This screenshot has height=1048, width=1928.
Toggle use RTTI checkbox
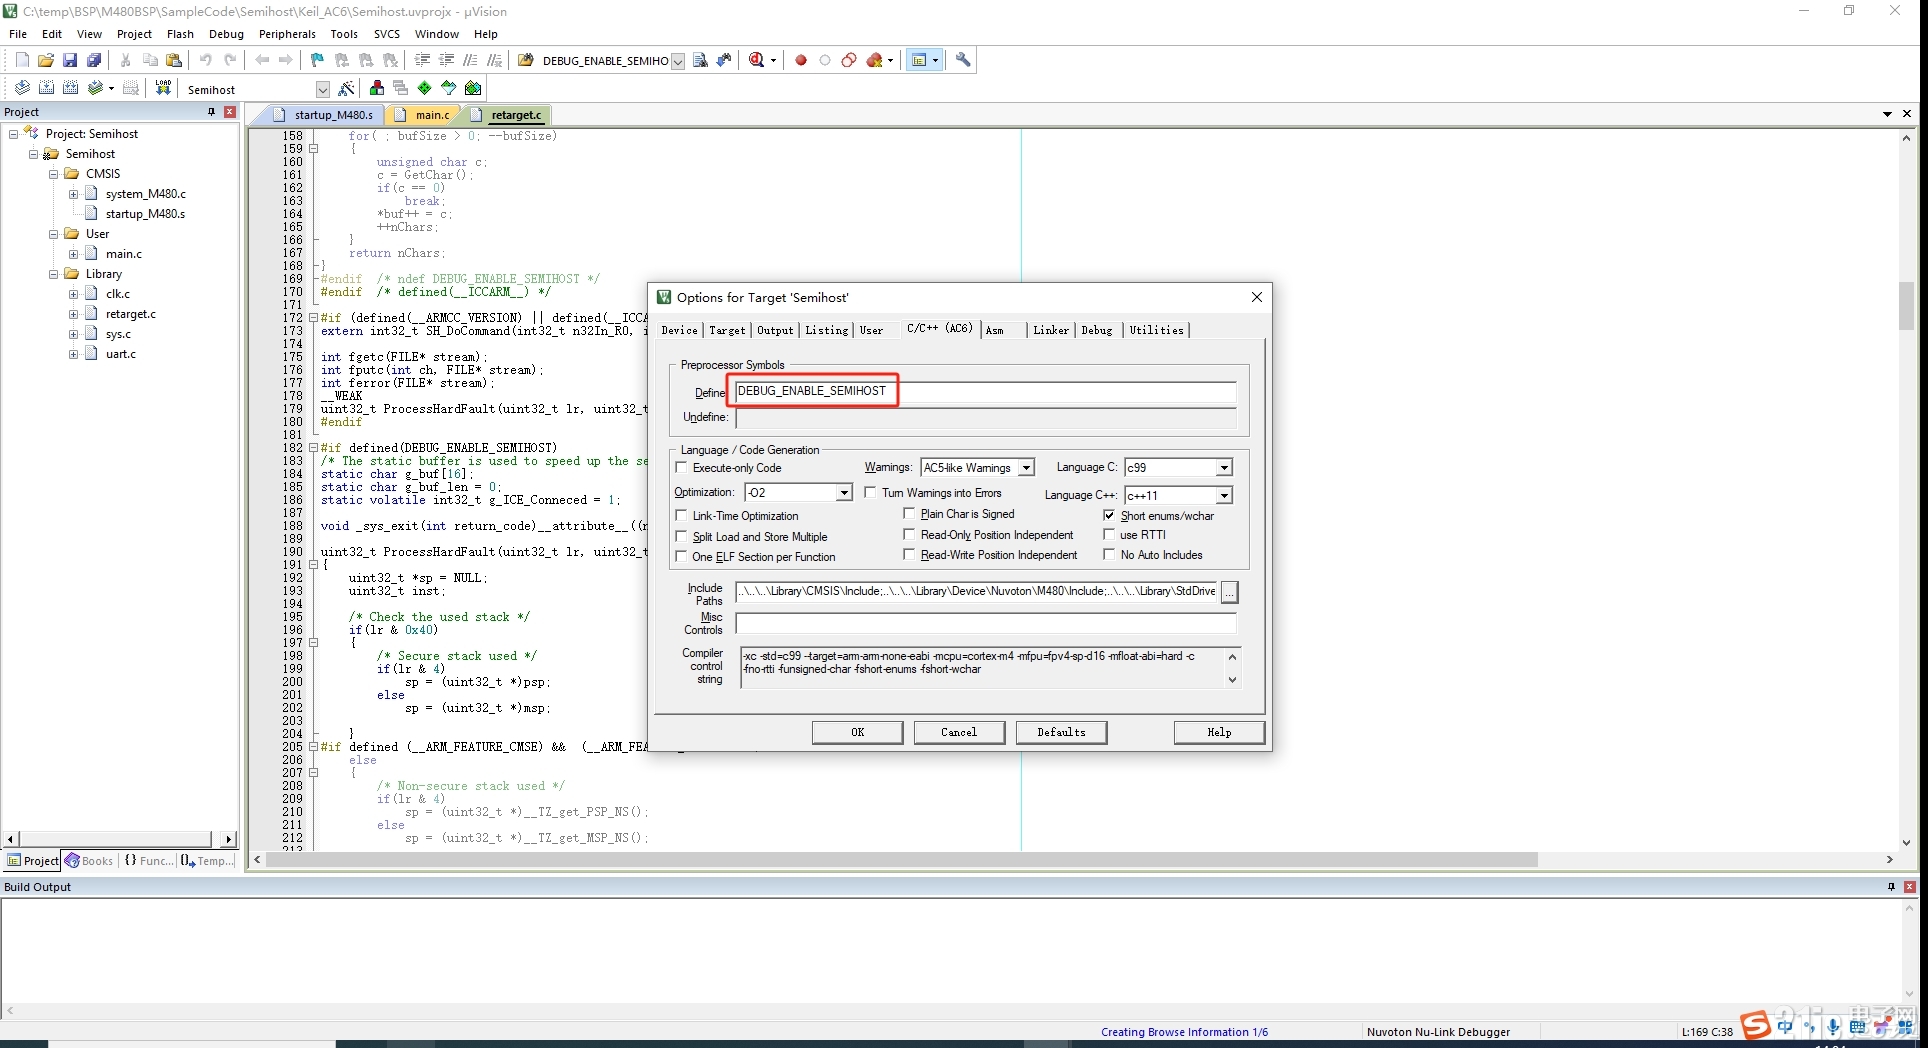(1109, 534)
